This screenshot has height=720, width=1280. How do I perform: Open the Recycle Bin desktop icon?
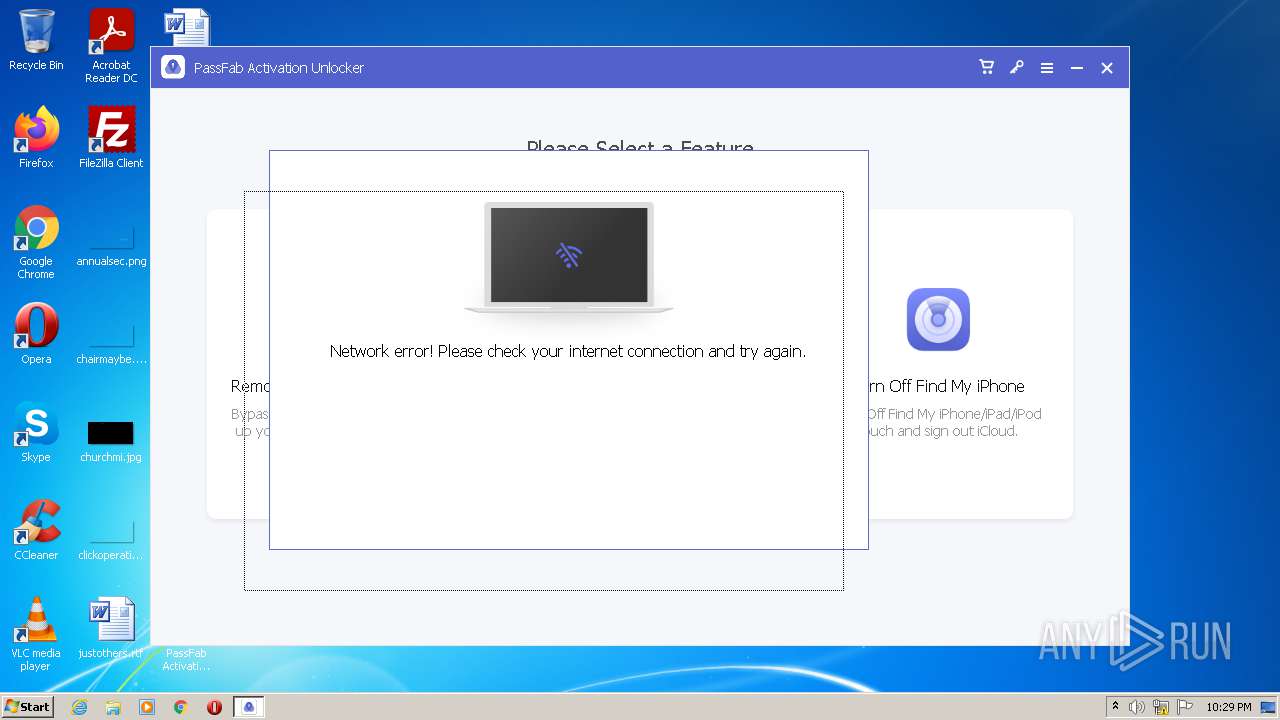pos(36,40)
